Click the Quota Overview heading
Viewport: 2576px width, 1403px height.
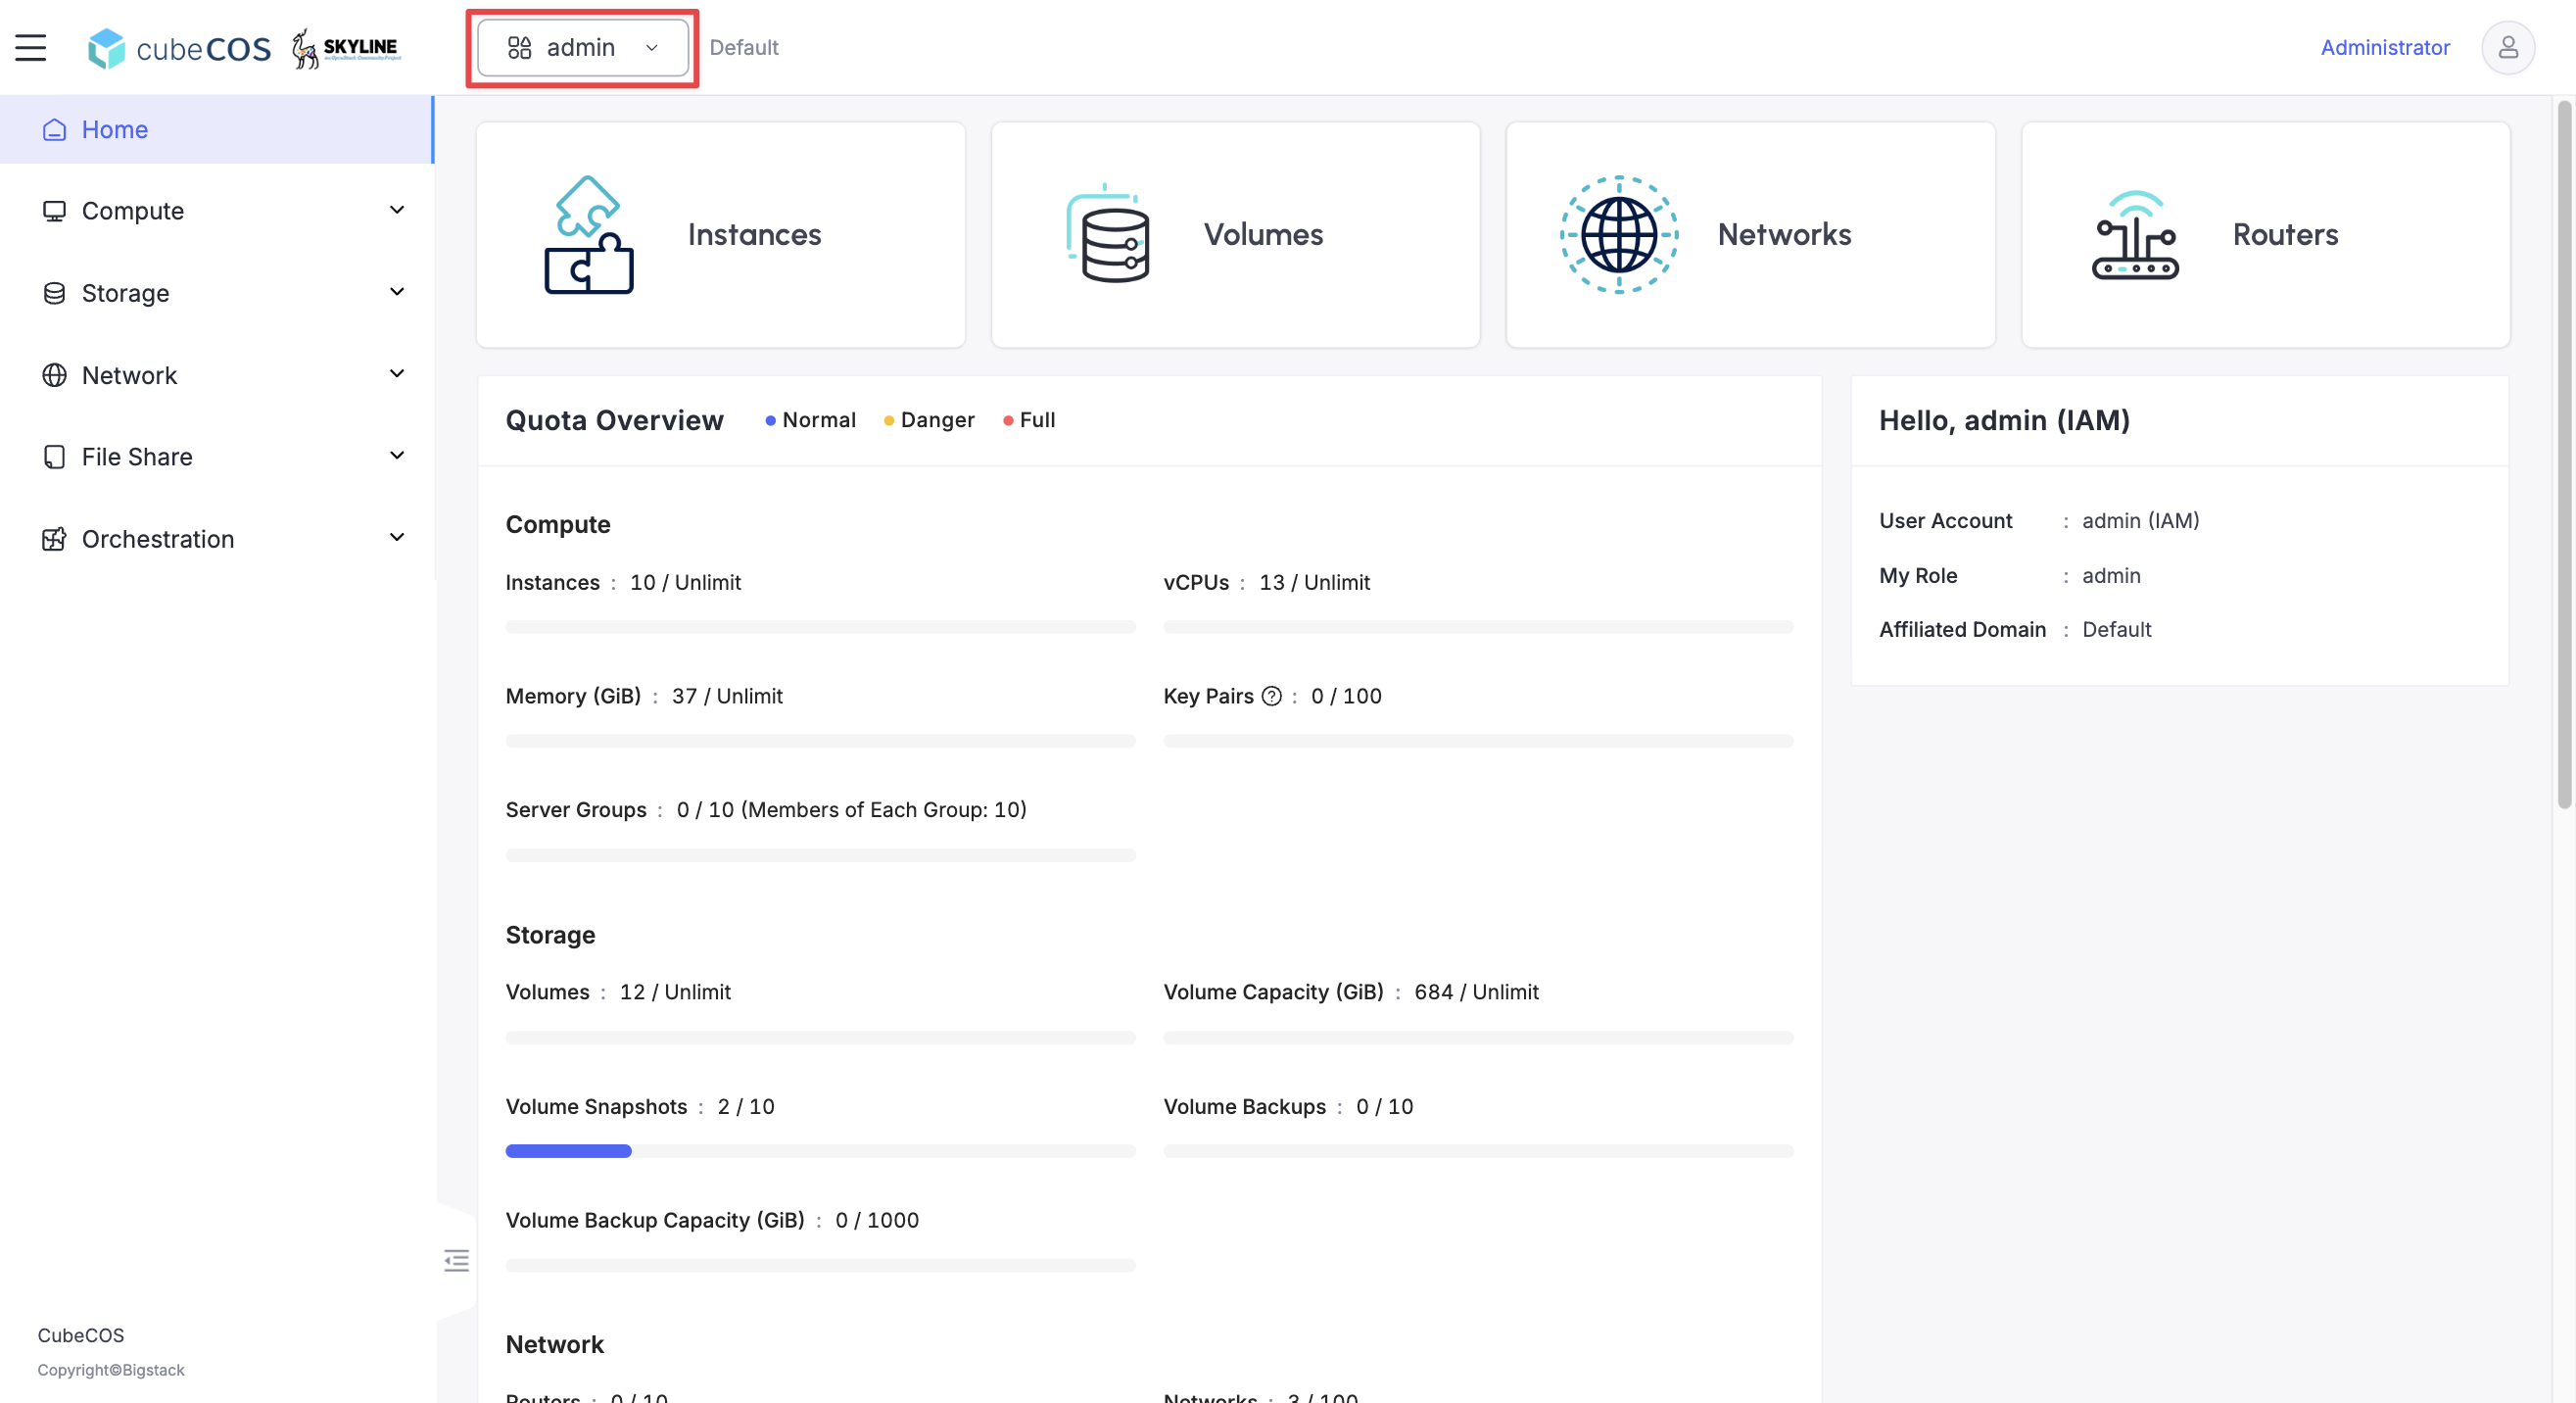pyautogui.click(x=614, y=420)
